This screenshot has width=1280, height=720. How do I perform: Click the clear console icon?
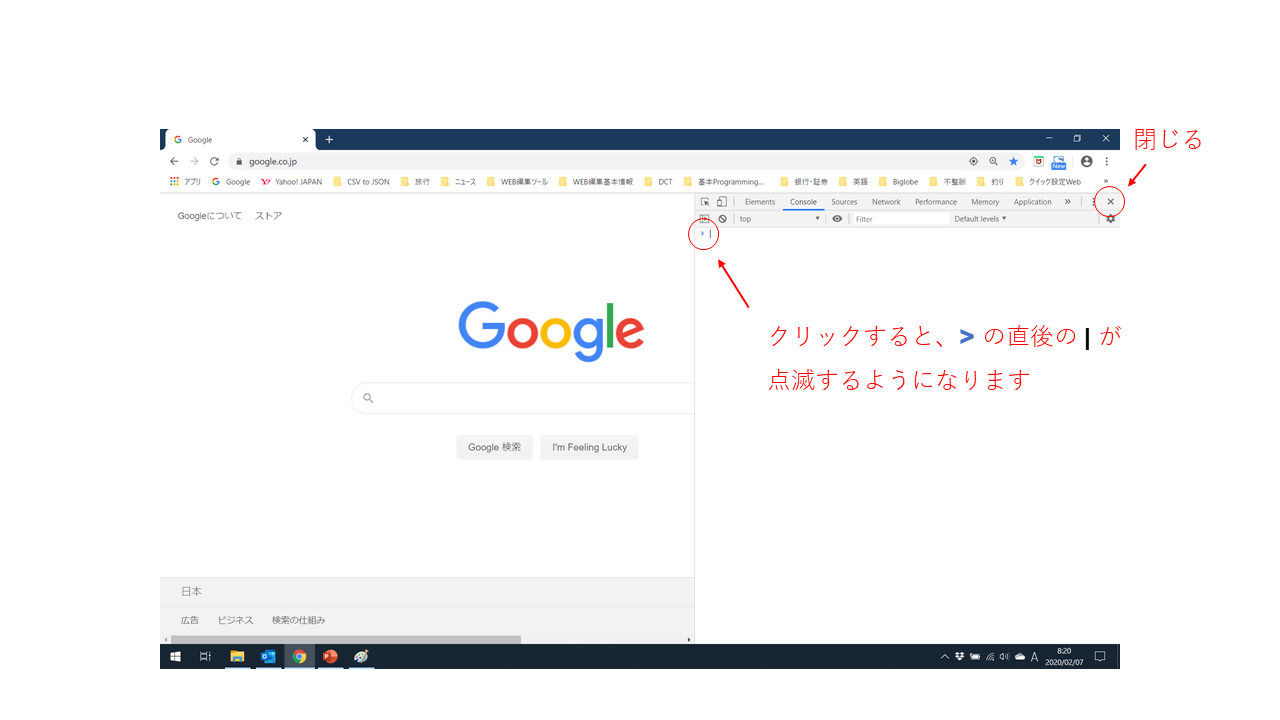[722, 219]
